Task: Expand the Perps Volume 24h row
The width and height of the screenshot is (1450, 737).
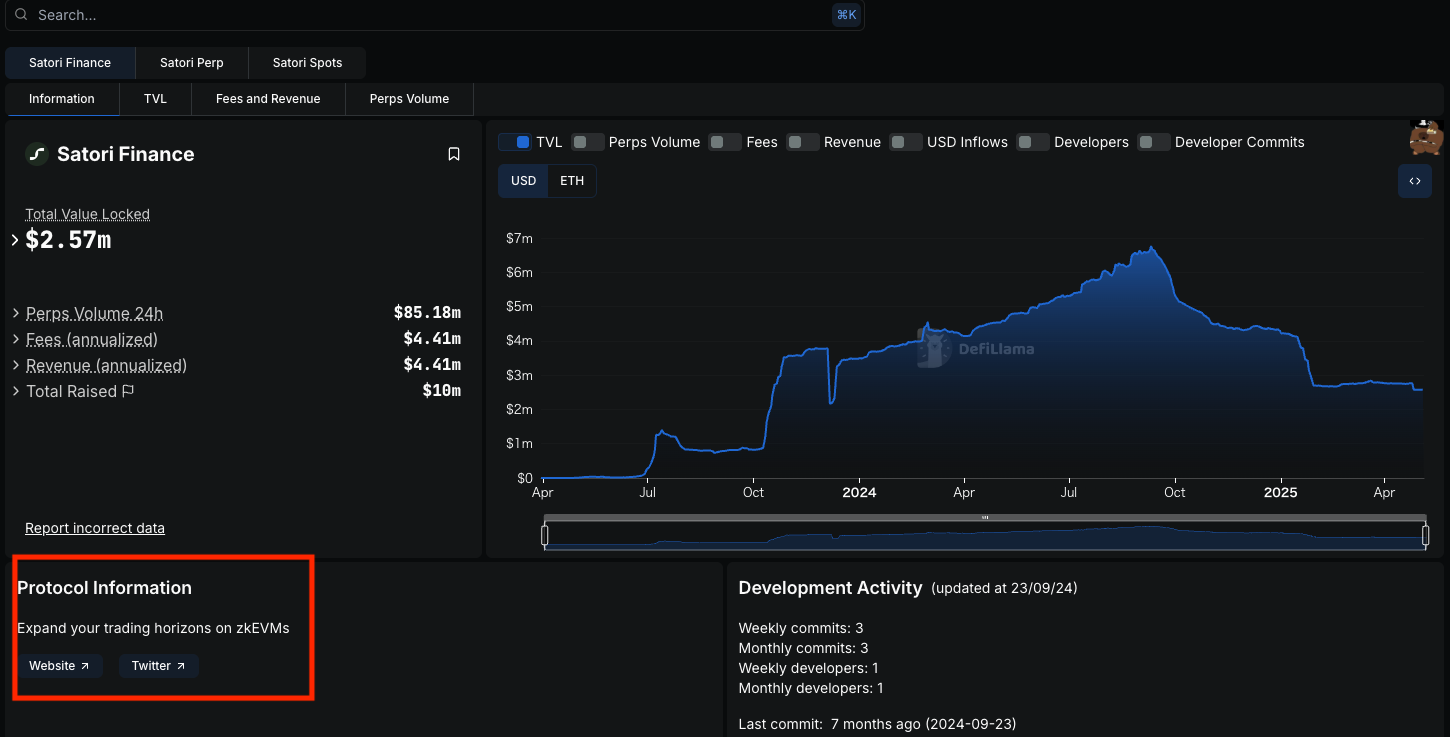Action: pos(16,313)
